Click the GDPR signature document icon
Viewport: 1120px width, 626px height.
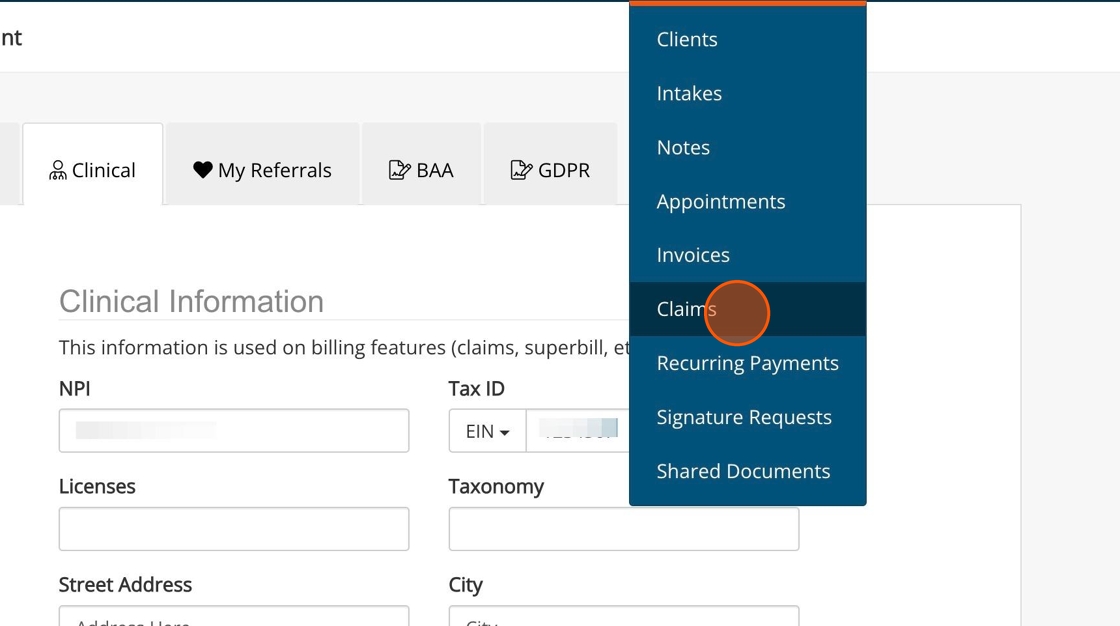521,170
